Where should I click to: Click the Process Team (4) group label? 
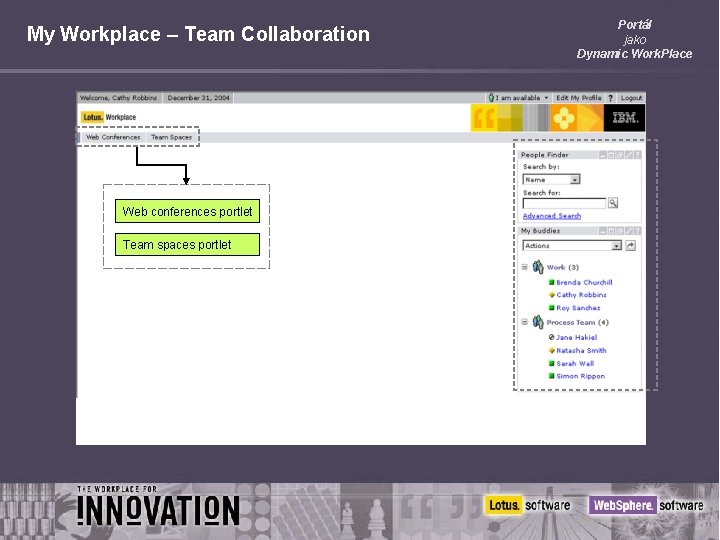577,322
